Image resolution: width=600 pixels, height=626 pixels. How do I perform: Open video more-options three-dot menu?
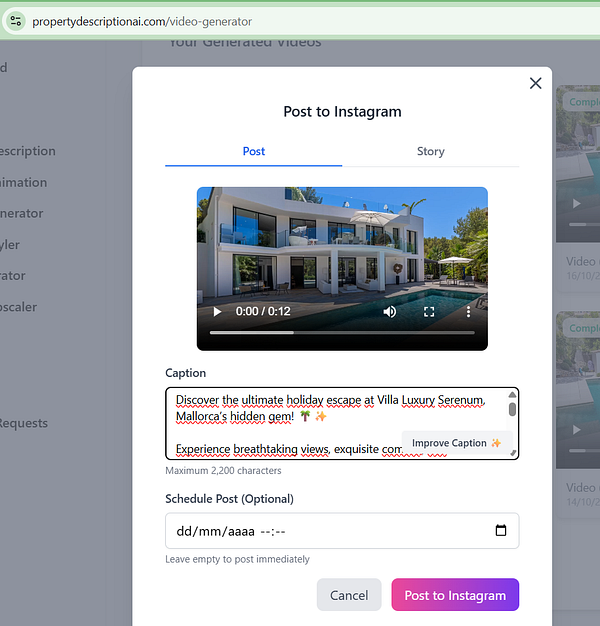468,312
